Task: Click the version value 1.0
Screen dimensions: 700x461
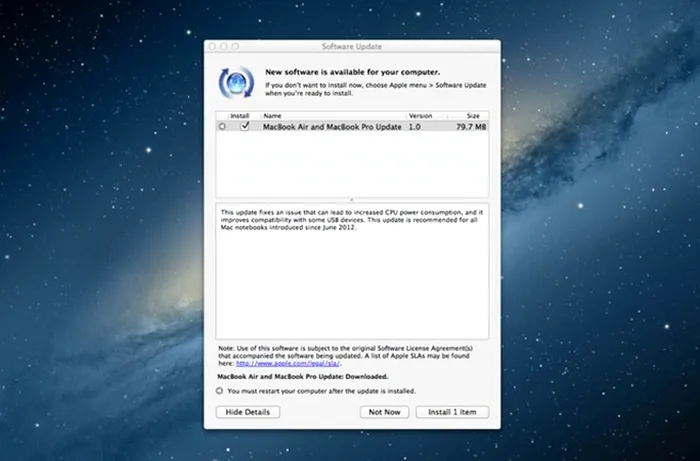Action: click(415, 127)
